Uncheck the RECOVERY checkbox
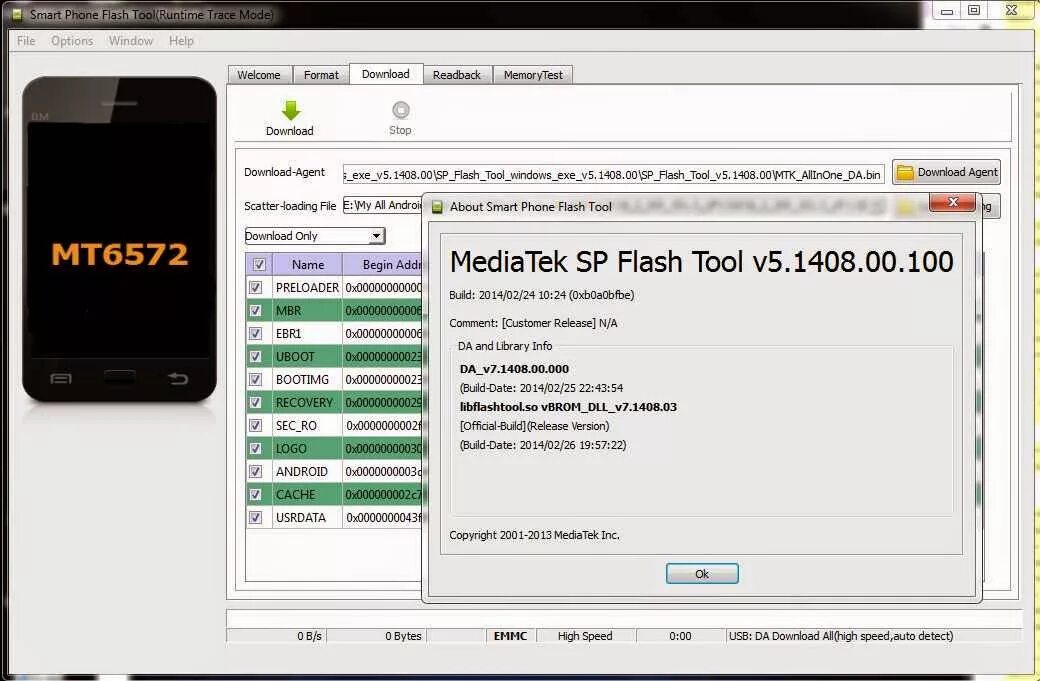This screenshot has height=681, width=1040. click(255, 402)
